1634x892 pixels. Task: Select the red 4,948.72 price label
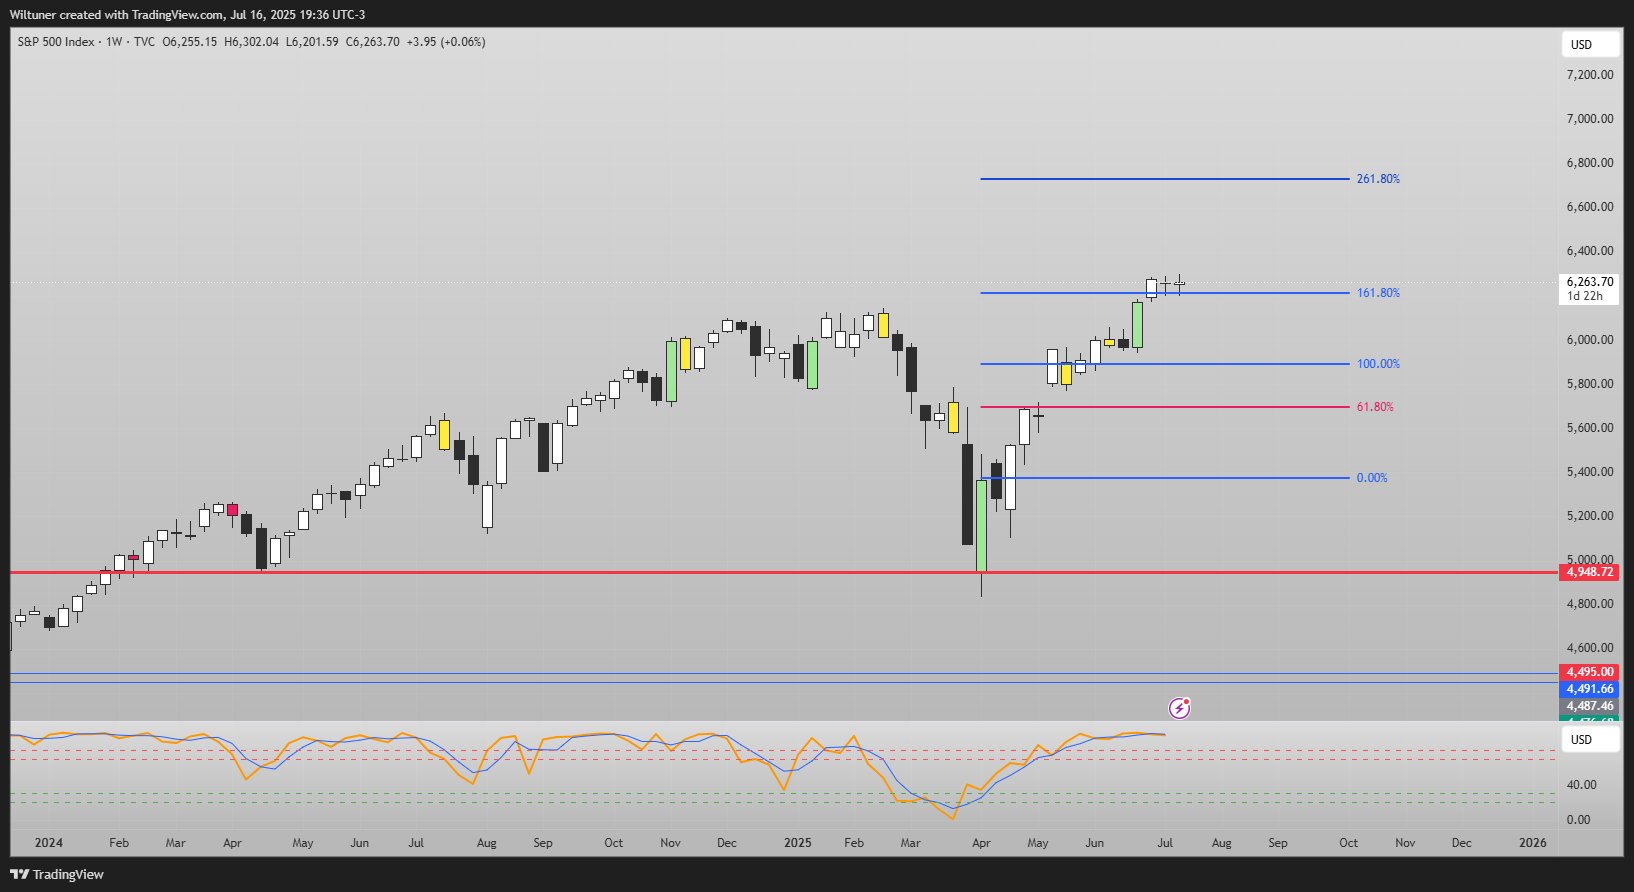[x=1590, y=572]
